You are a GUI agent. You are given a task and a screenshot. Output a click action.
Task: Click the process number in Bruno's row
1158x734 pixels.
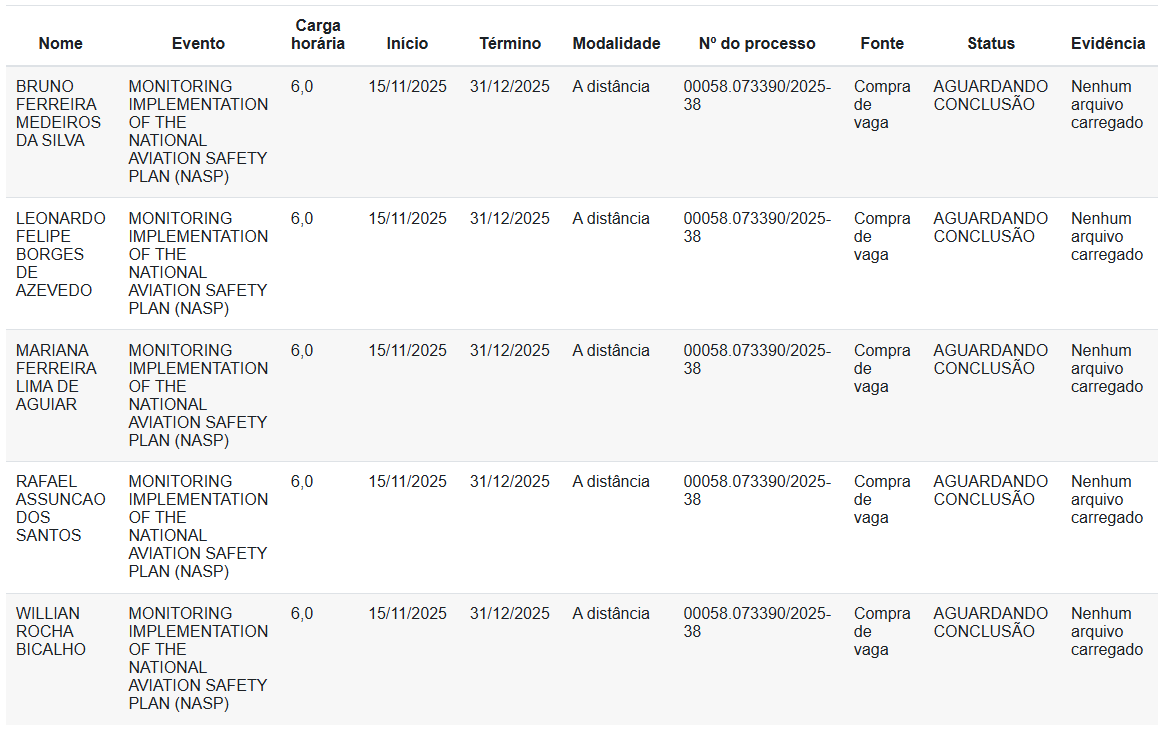[x=757, y=95]
